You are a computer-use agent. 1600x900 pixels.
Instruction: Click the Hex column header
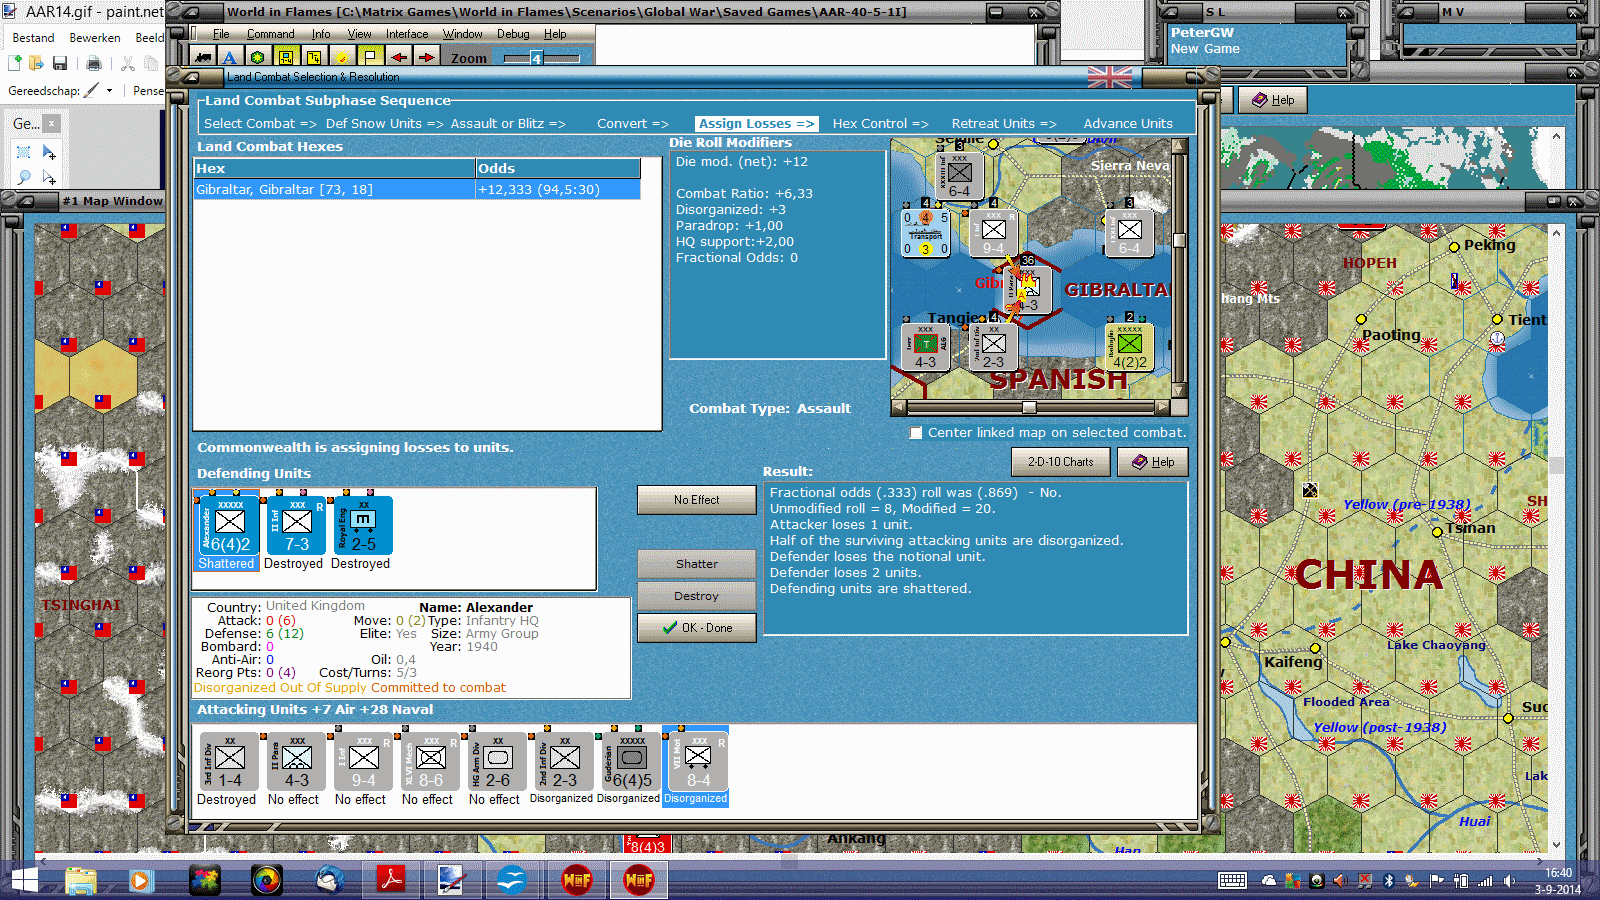click(335, 169)
